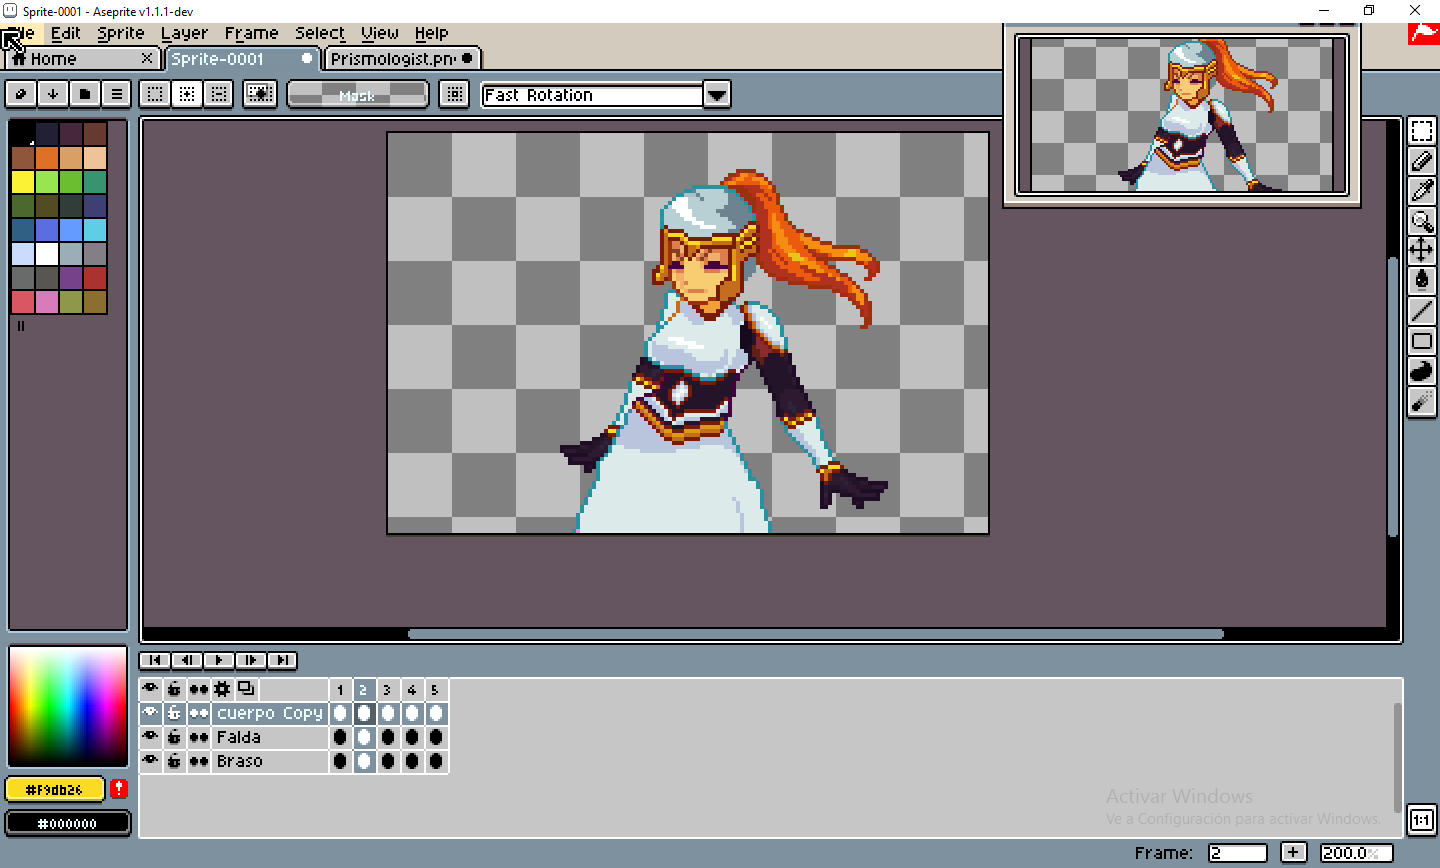Open the Fast Rotation algorithm dropdown arrow
Image resolution: width=1440 pixels, height=868 pixels.
coord(717,95)
